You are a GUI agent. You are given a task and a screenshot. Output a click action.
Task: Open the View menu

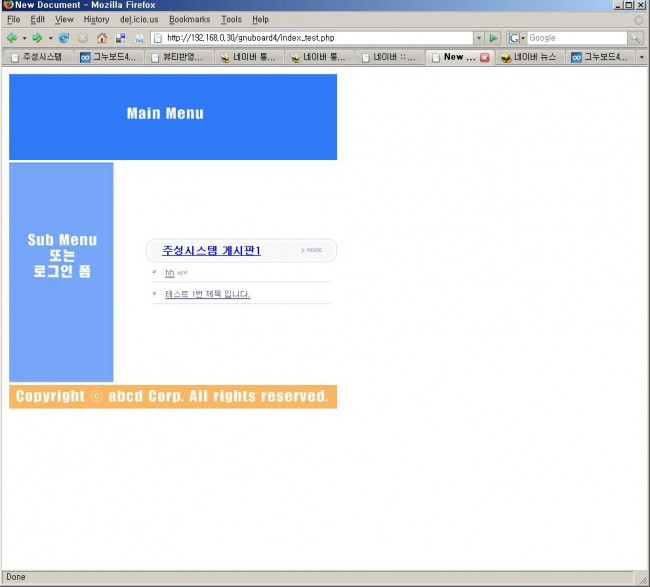pos(64,19)
